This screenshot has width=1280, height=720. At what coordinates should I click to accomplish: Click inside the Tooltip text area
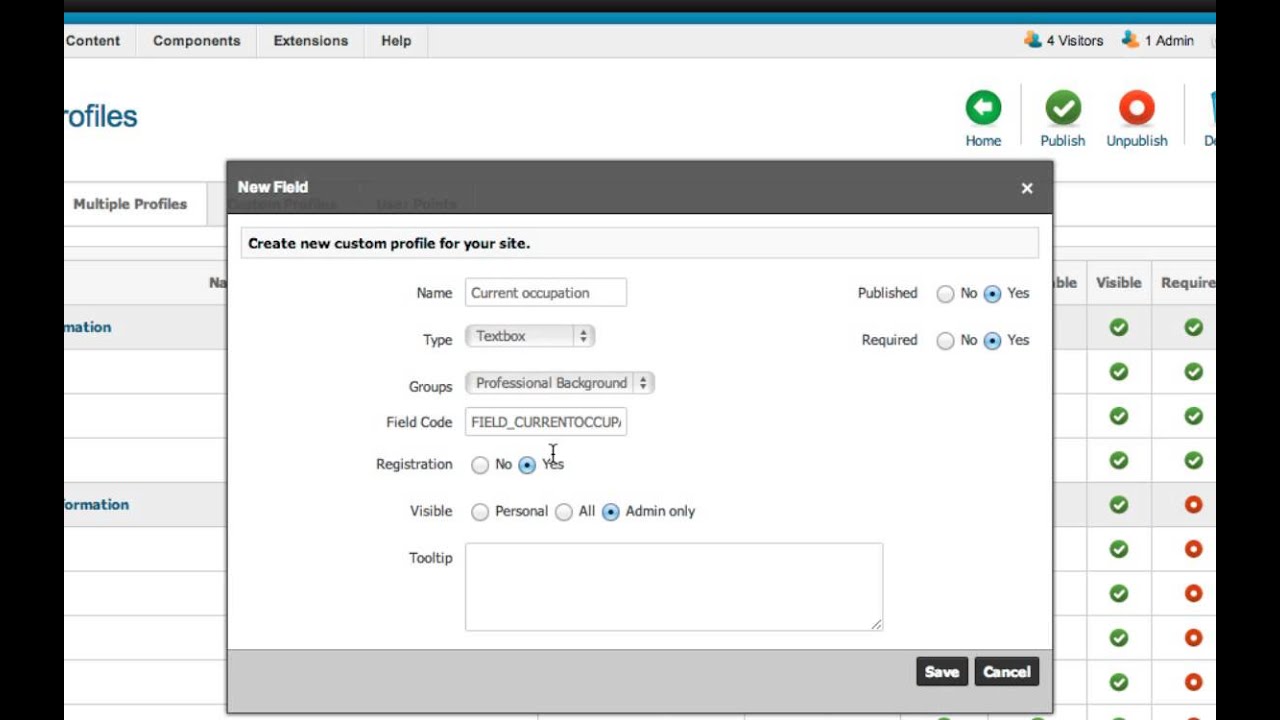tap(673, 587)
